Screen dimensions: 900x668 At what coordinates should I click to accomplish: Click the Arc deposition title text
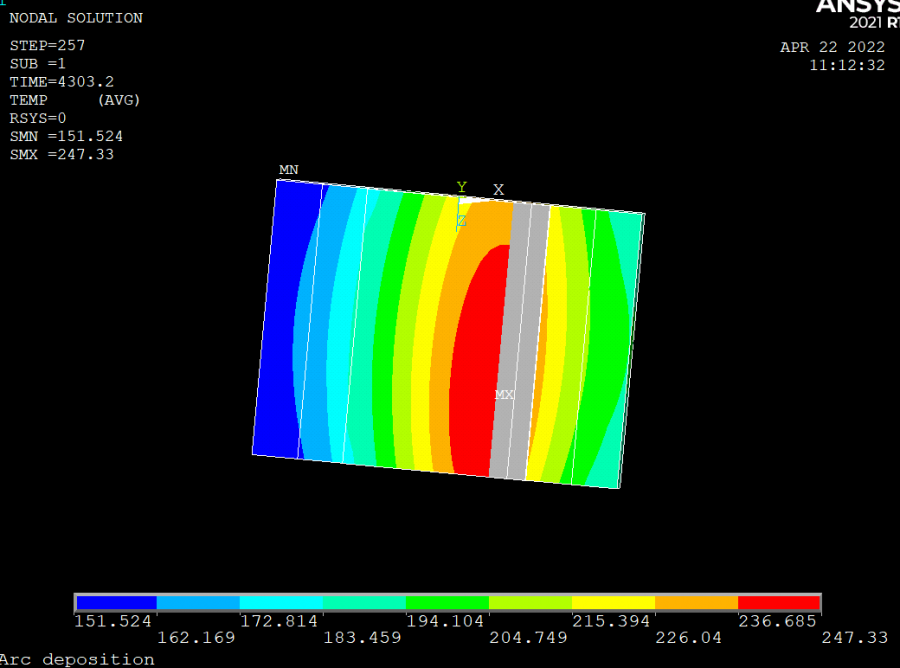[78, 660]
